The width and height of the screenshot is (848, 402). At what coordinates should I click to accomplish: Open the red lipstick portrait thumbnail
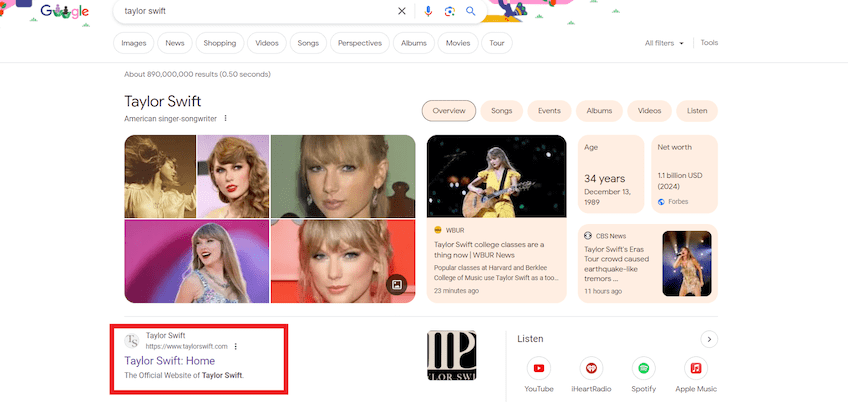[233, 176]
